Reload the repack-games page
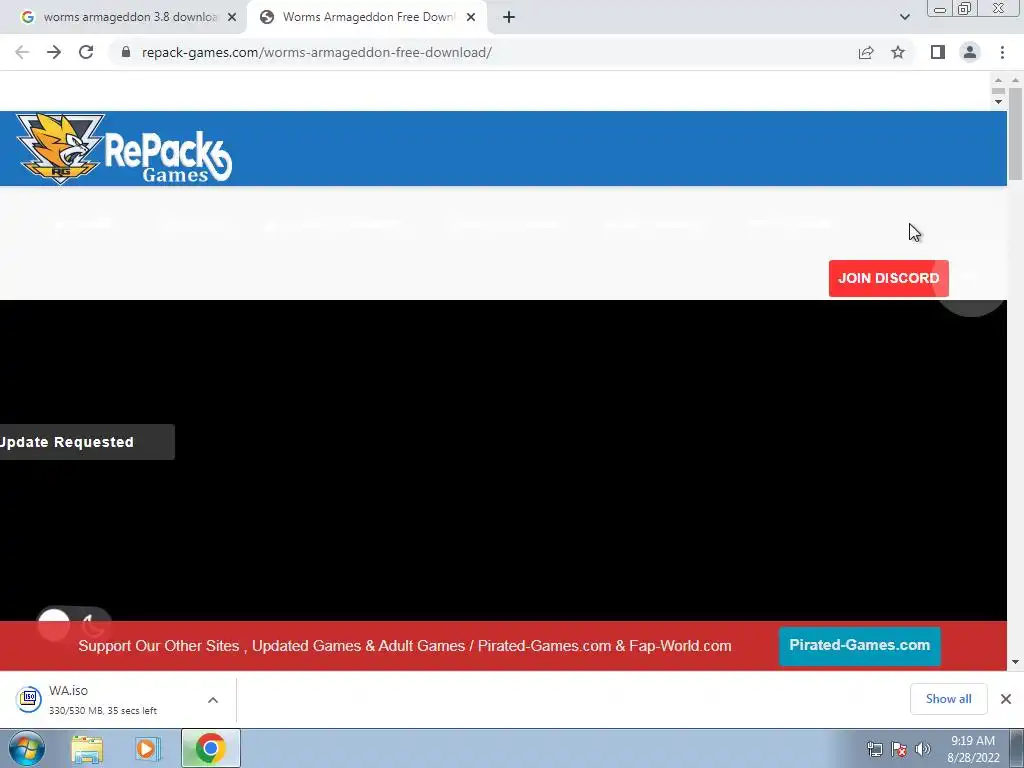 click(x=86, y=52)
